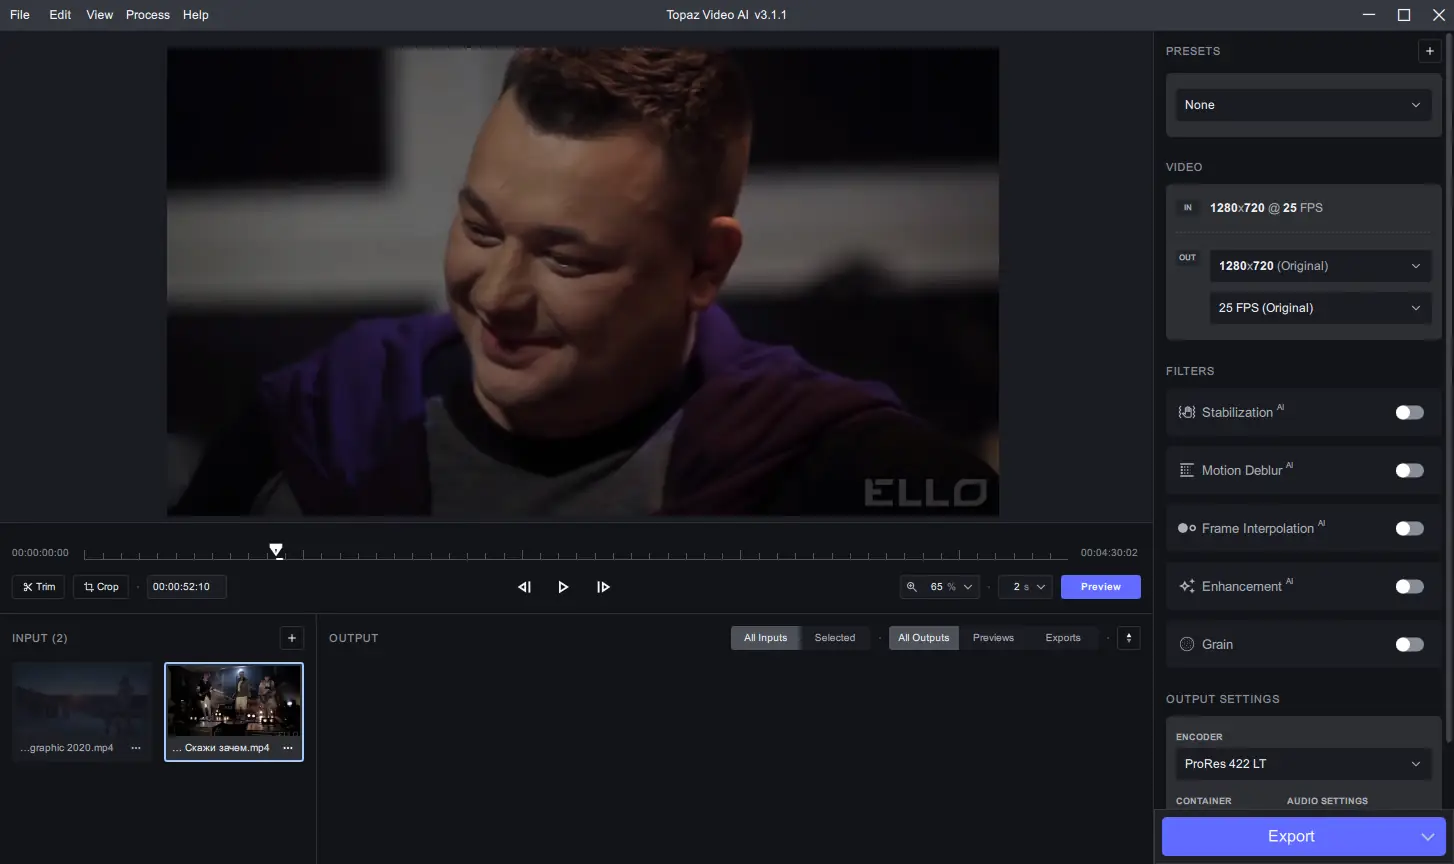Add a new preset with plus icon
The image size is (1454, 864).
(x=1430, y=51)
